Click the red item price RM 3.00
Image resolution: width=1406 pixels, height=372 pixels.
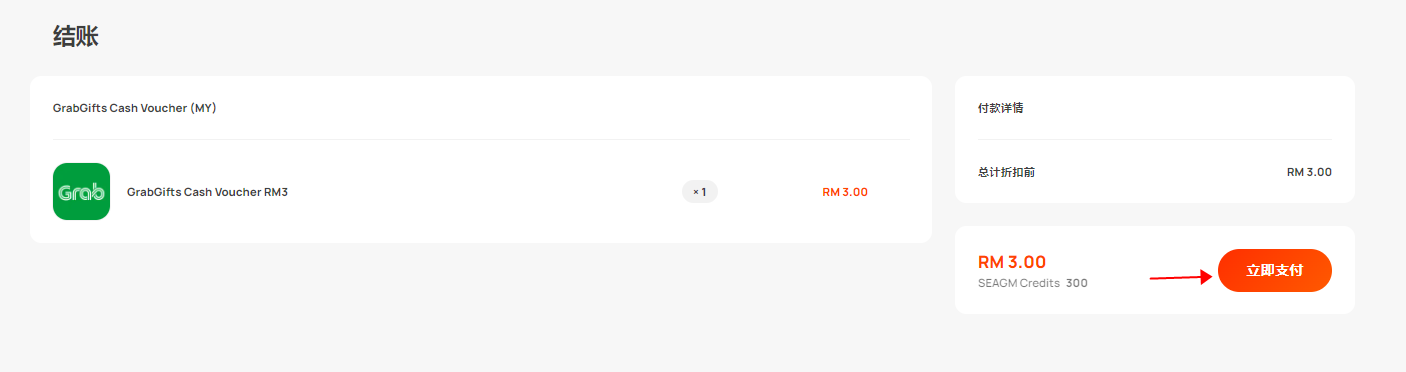pos(845,192)
